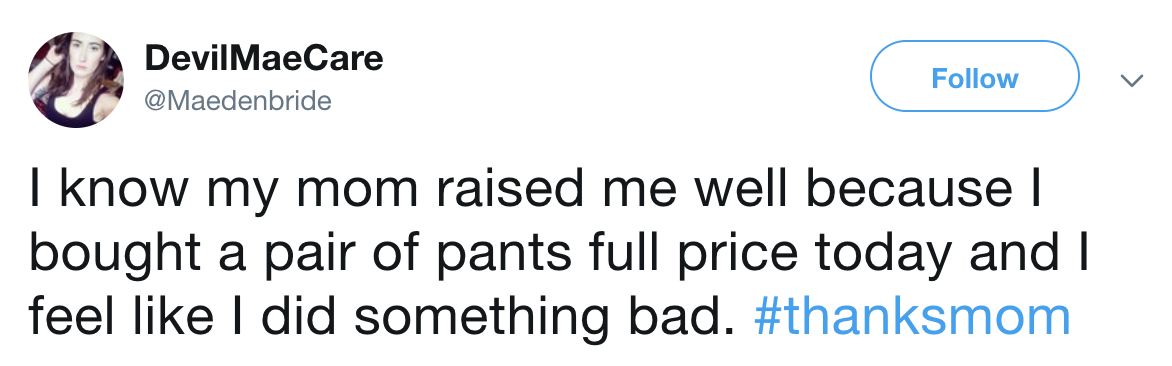Visit the gray username under DevilMaeCare

[x=238, y=100]
